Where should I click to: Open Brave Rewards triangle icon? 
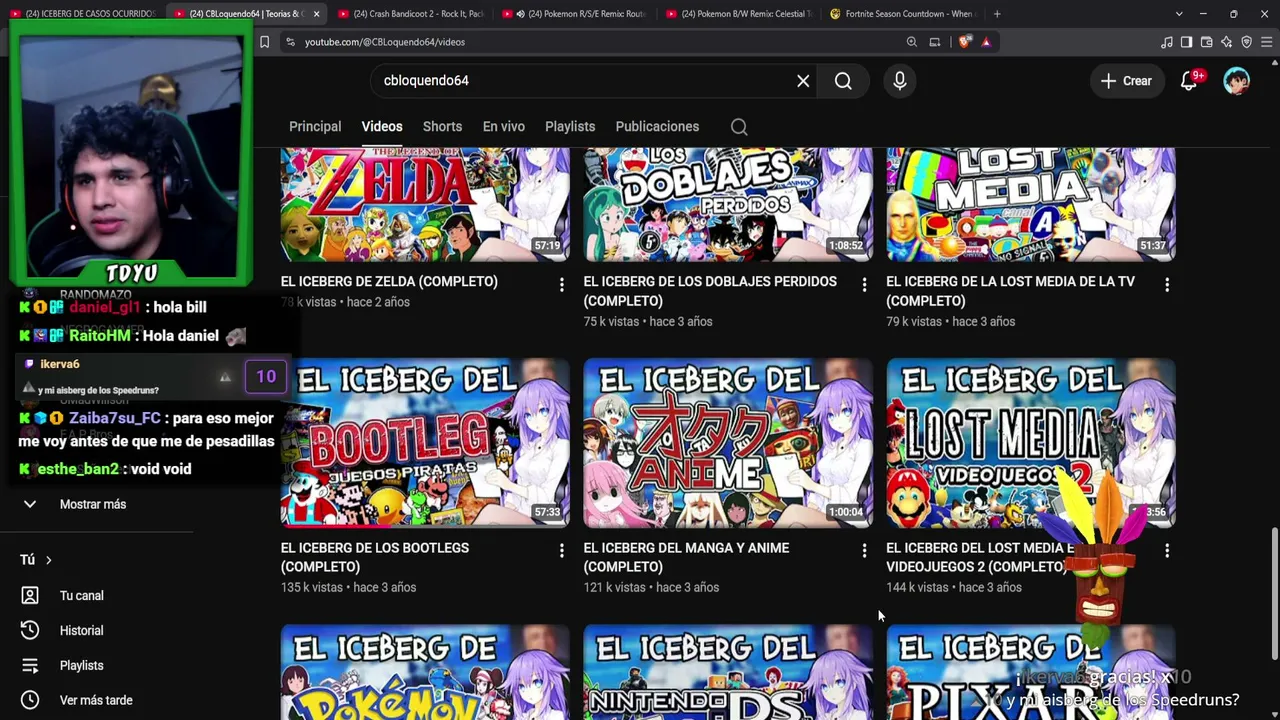986,42
